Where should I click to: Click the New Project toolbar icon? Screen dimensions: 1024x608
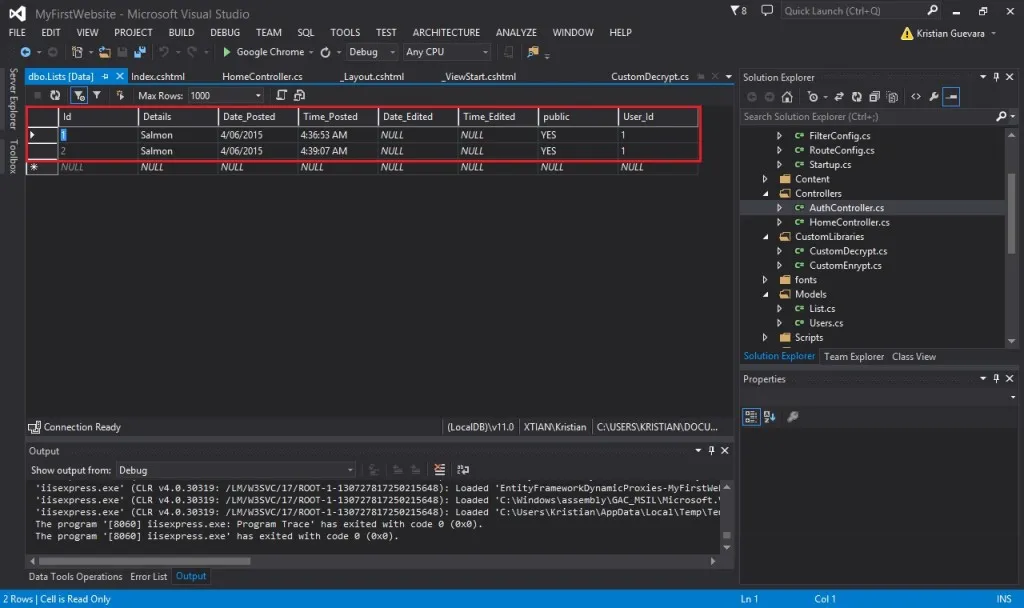[x=77, y=52]
